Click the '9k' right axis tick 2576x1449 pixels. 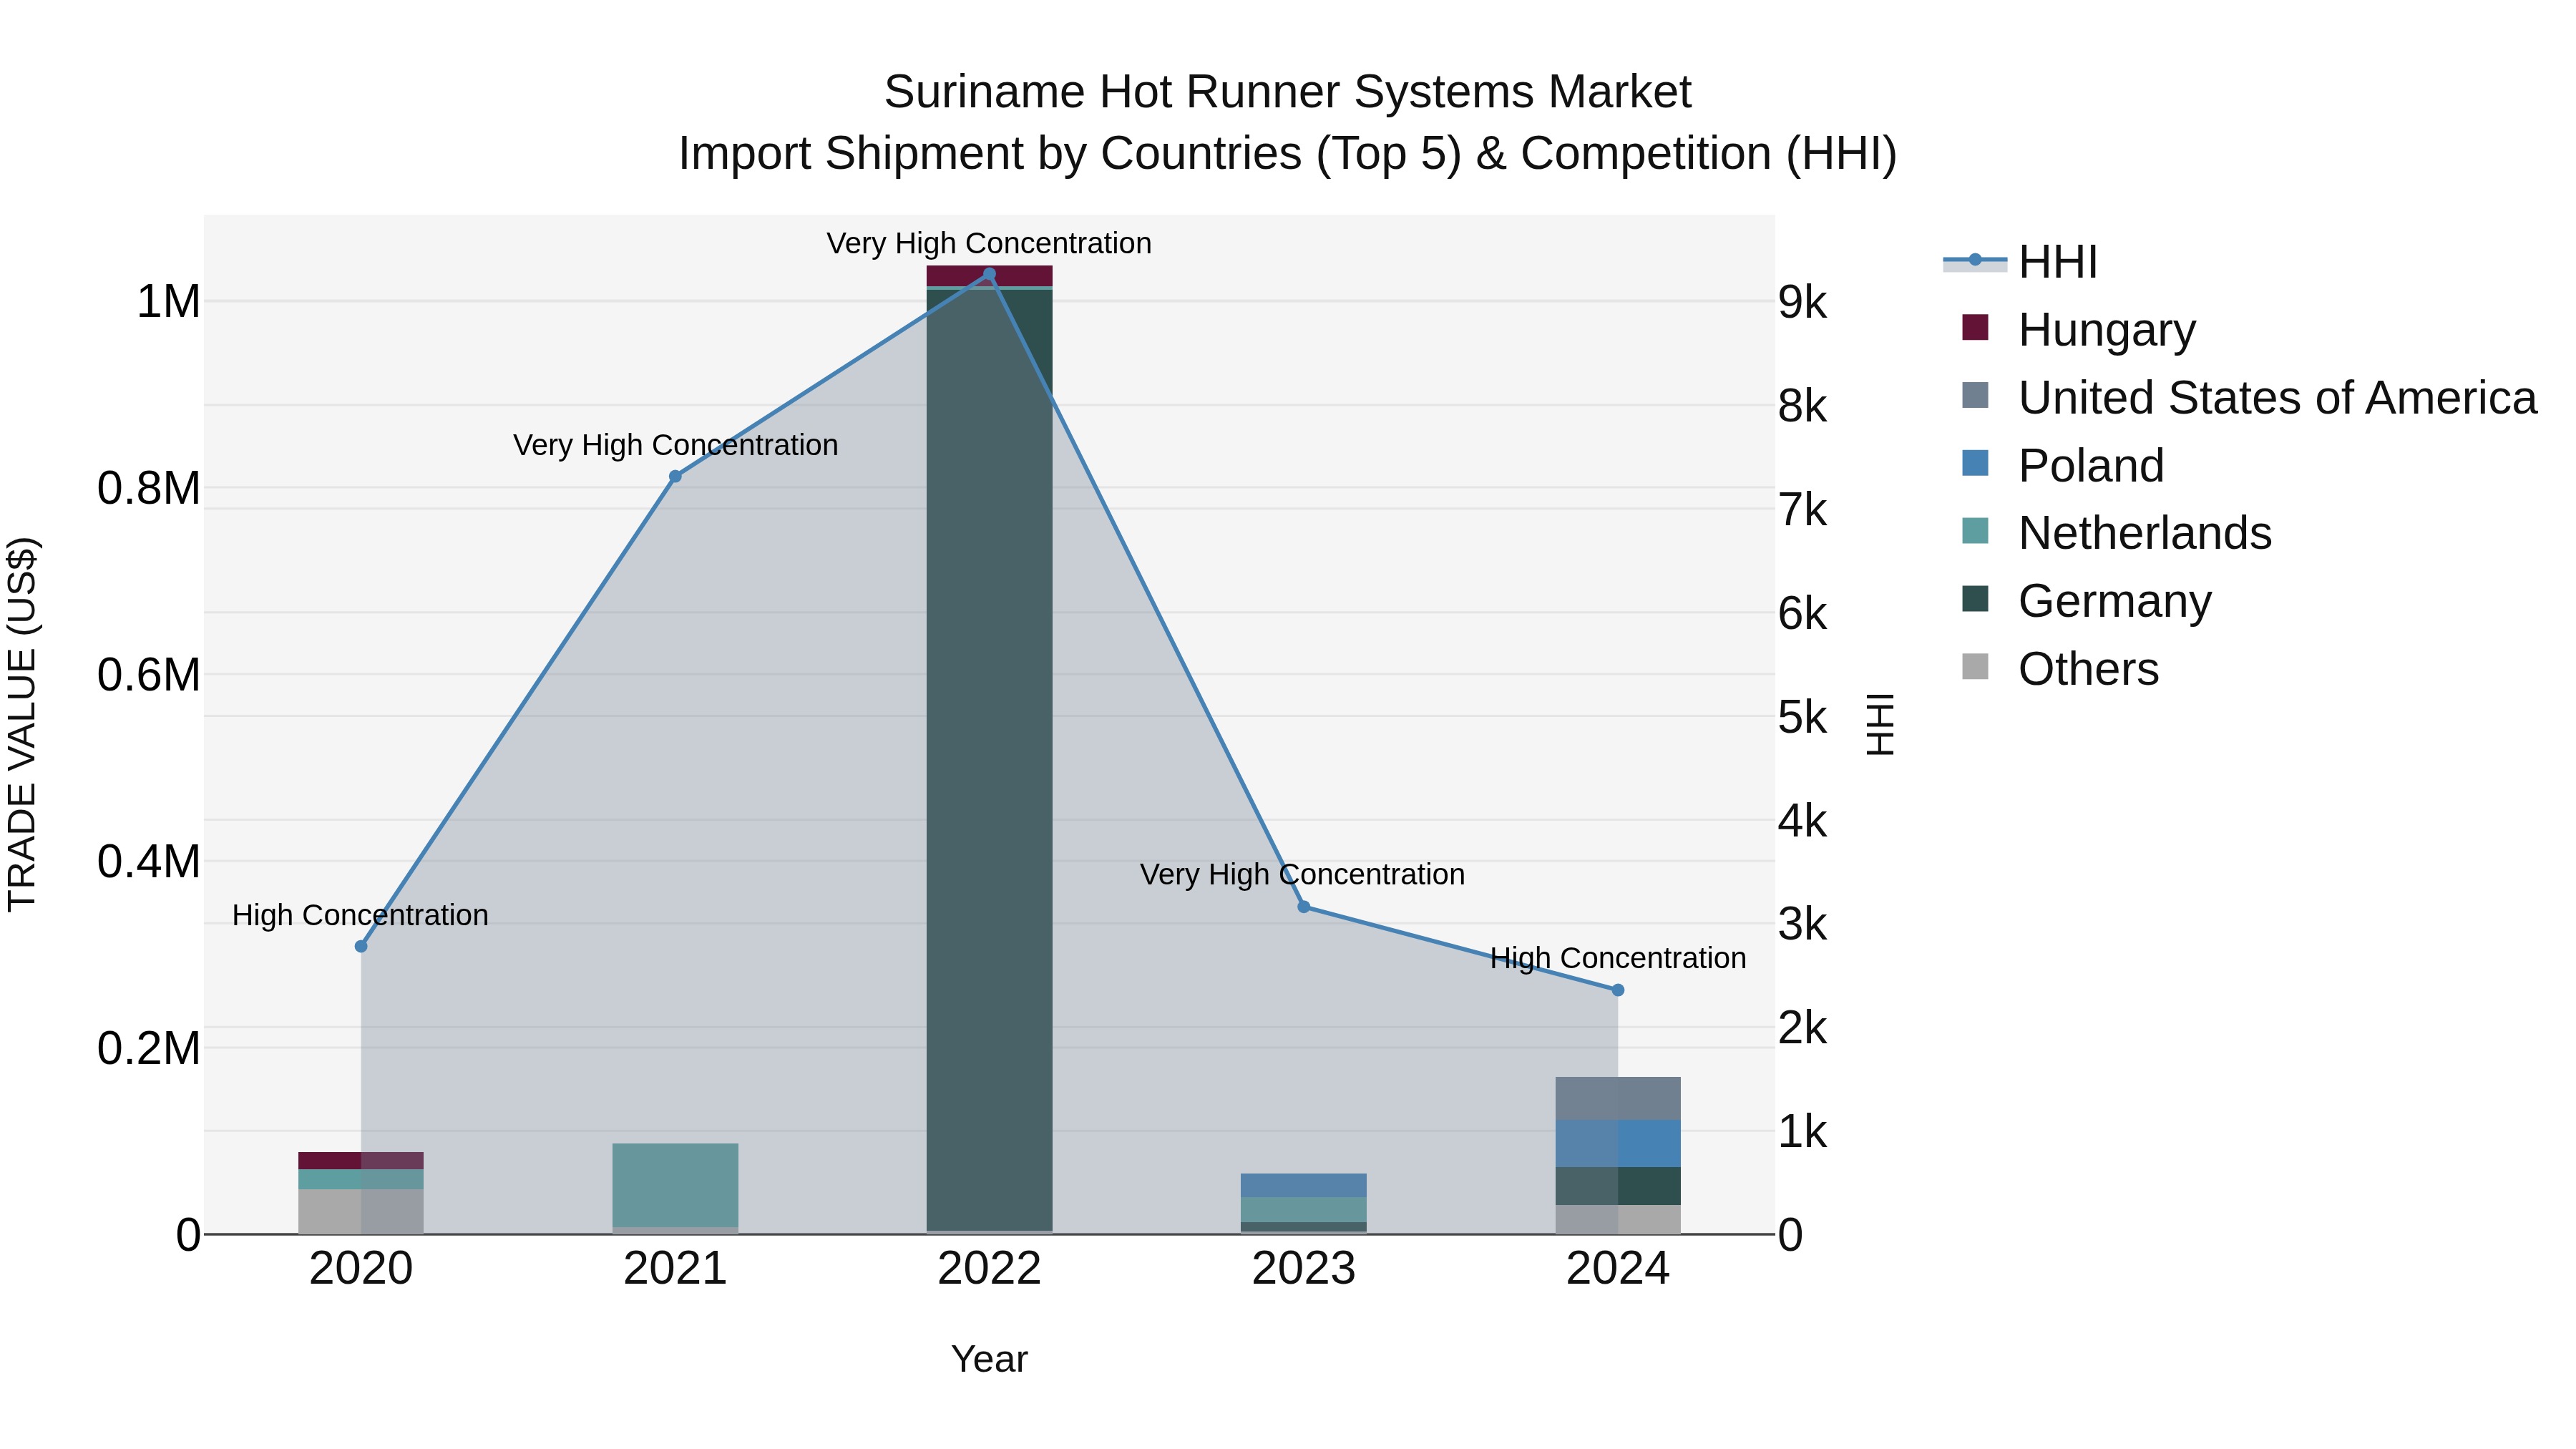coord(1802,302)
